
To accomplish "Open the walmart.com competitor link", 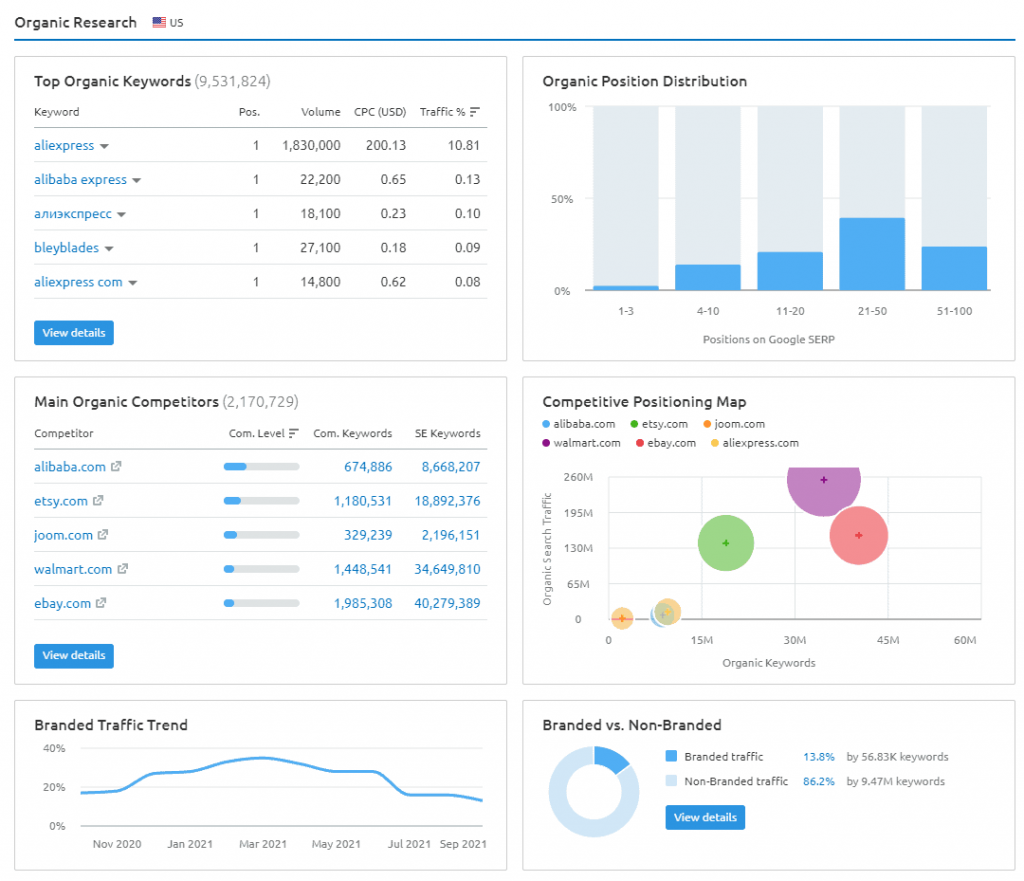I will [x=73, y=569].
